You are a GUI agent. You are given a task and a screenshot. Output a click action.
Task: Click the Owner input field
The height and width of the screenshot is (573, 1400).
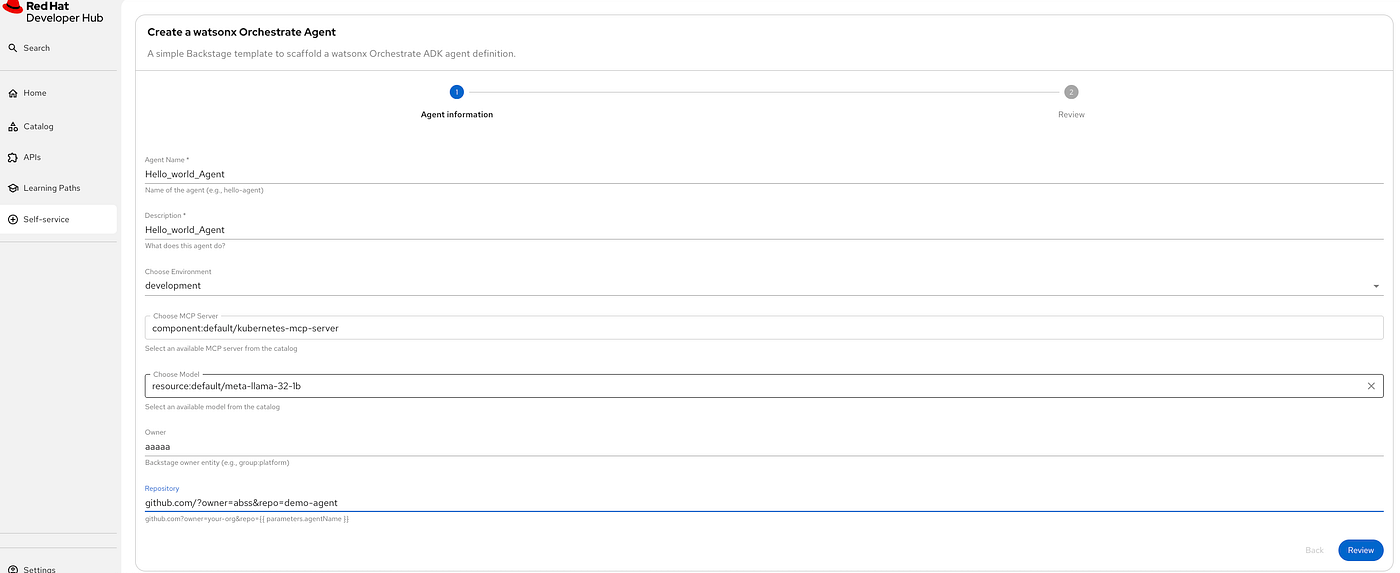[764, 447]
